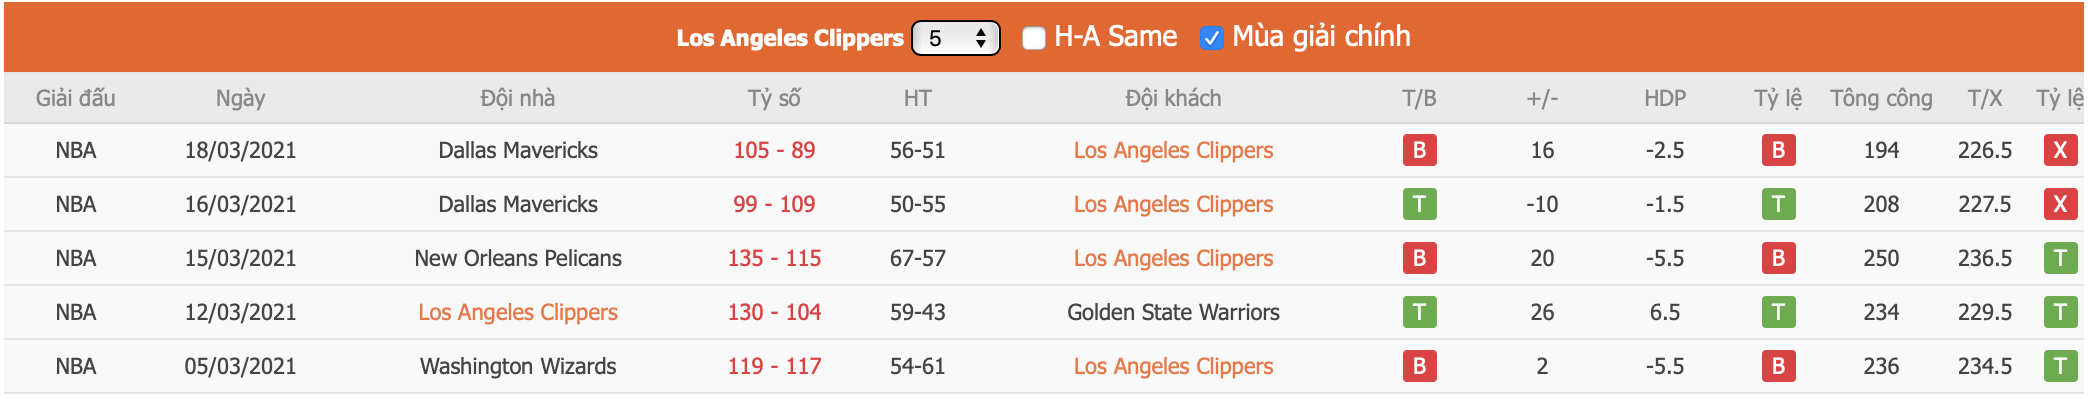The image size is (2088, 404).
Task: Open the 119 - 117 score link
Action: tap(774, 366)
